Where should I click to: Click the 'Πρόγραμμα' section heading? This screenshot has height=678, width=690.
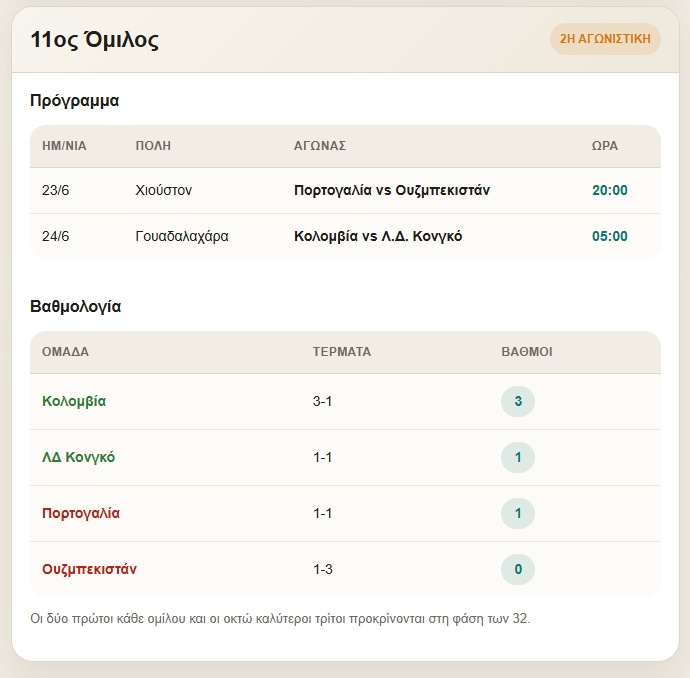tap(74, 101)
